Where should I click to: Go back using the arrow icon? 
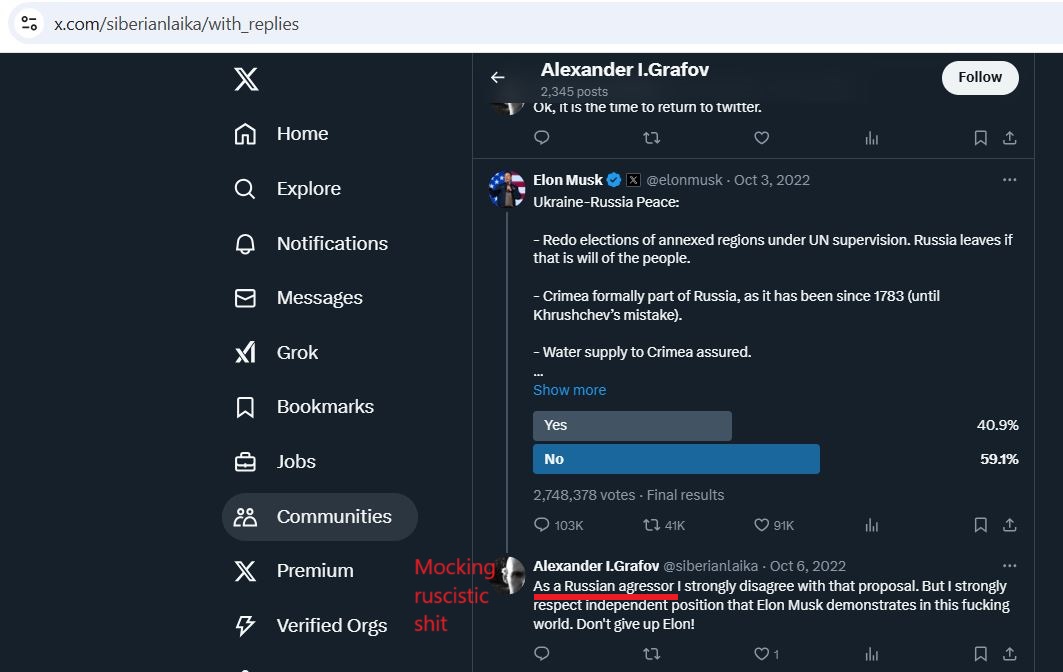pyautogui.click(x=498, y=77)
